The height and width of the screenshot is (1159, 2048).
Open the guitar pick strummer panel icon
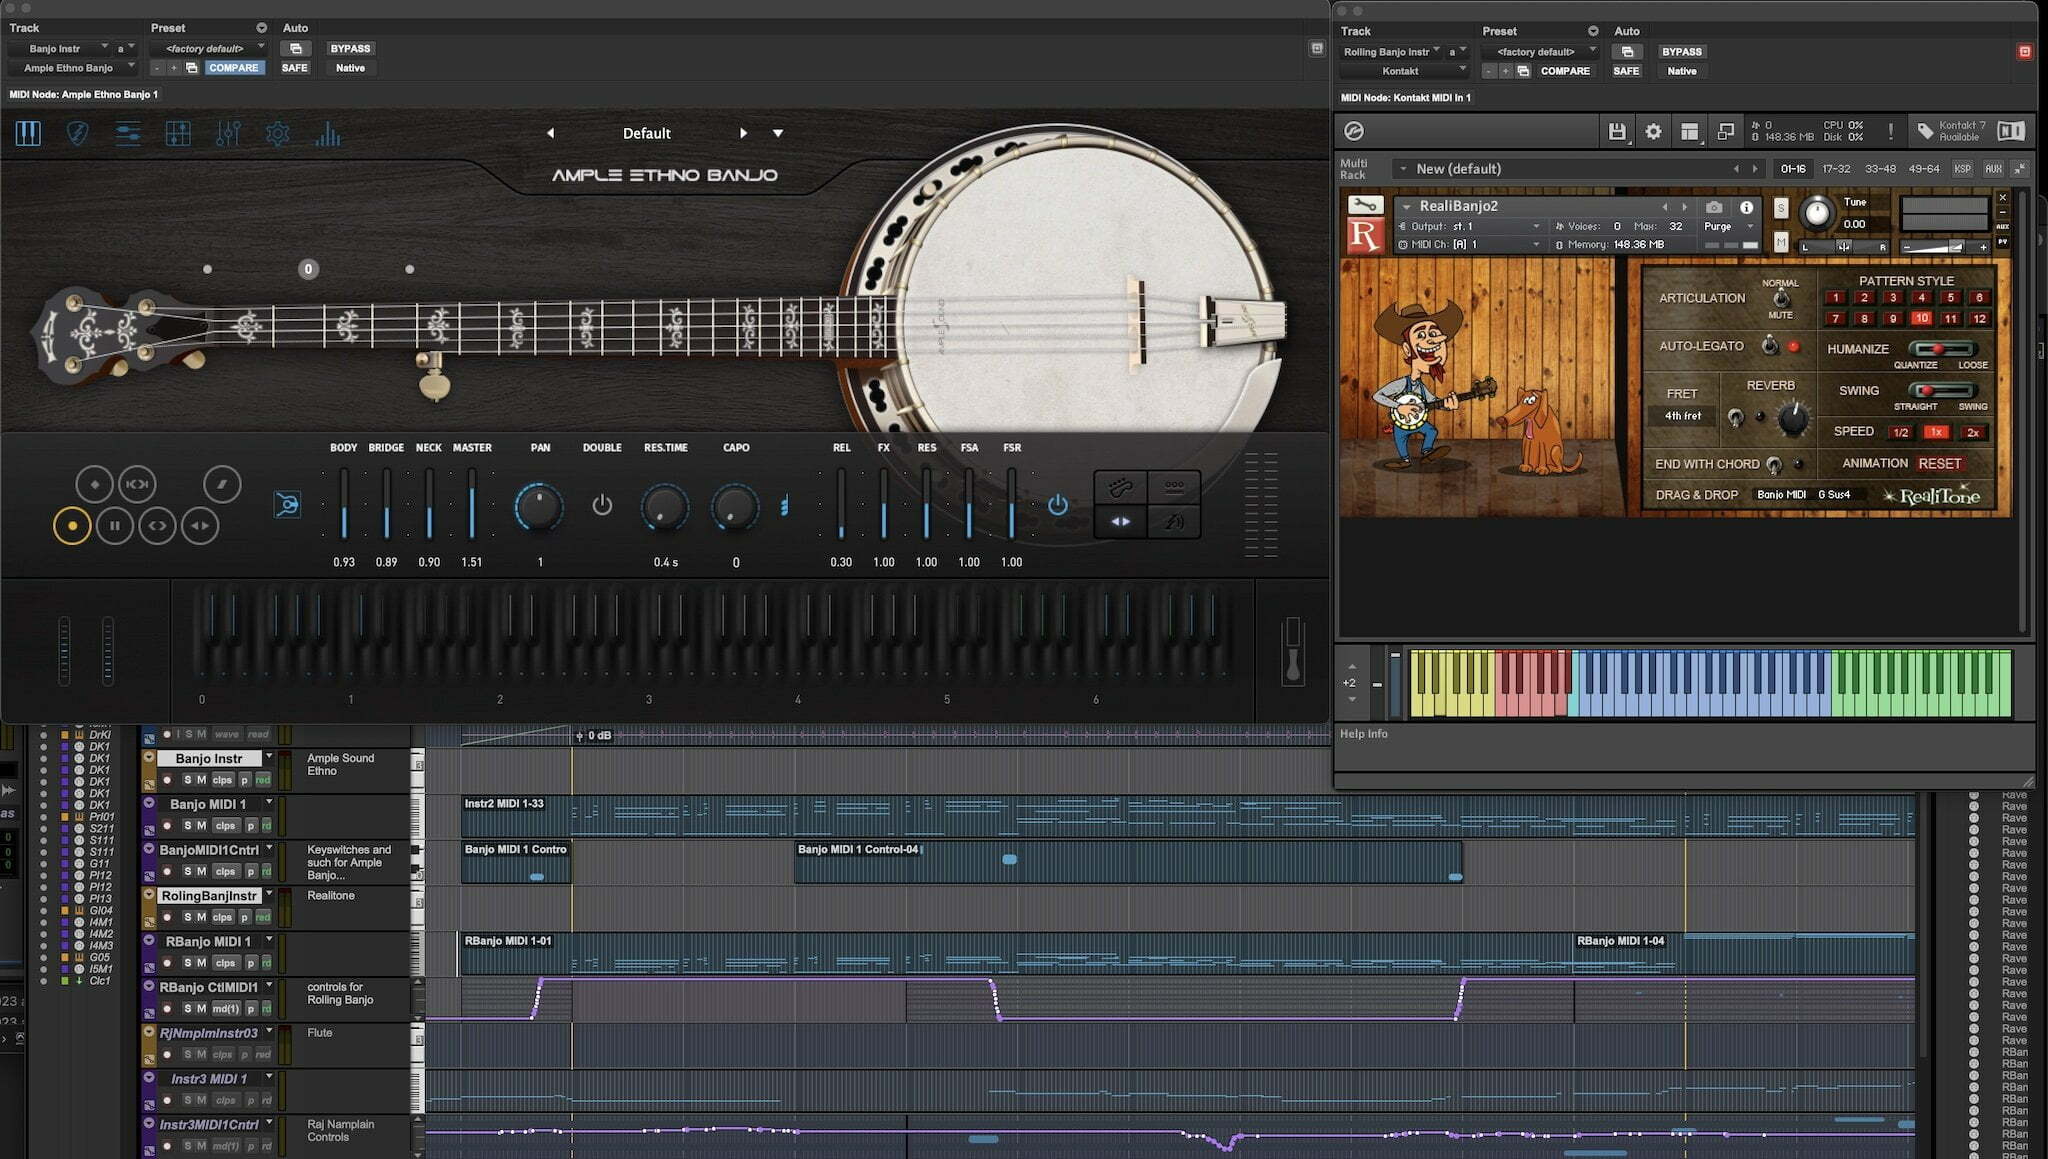coord(77,133)
